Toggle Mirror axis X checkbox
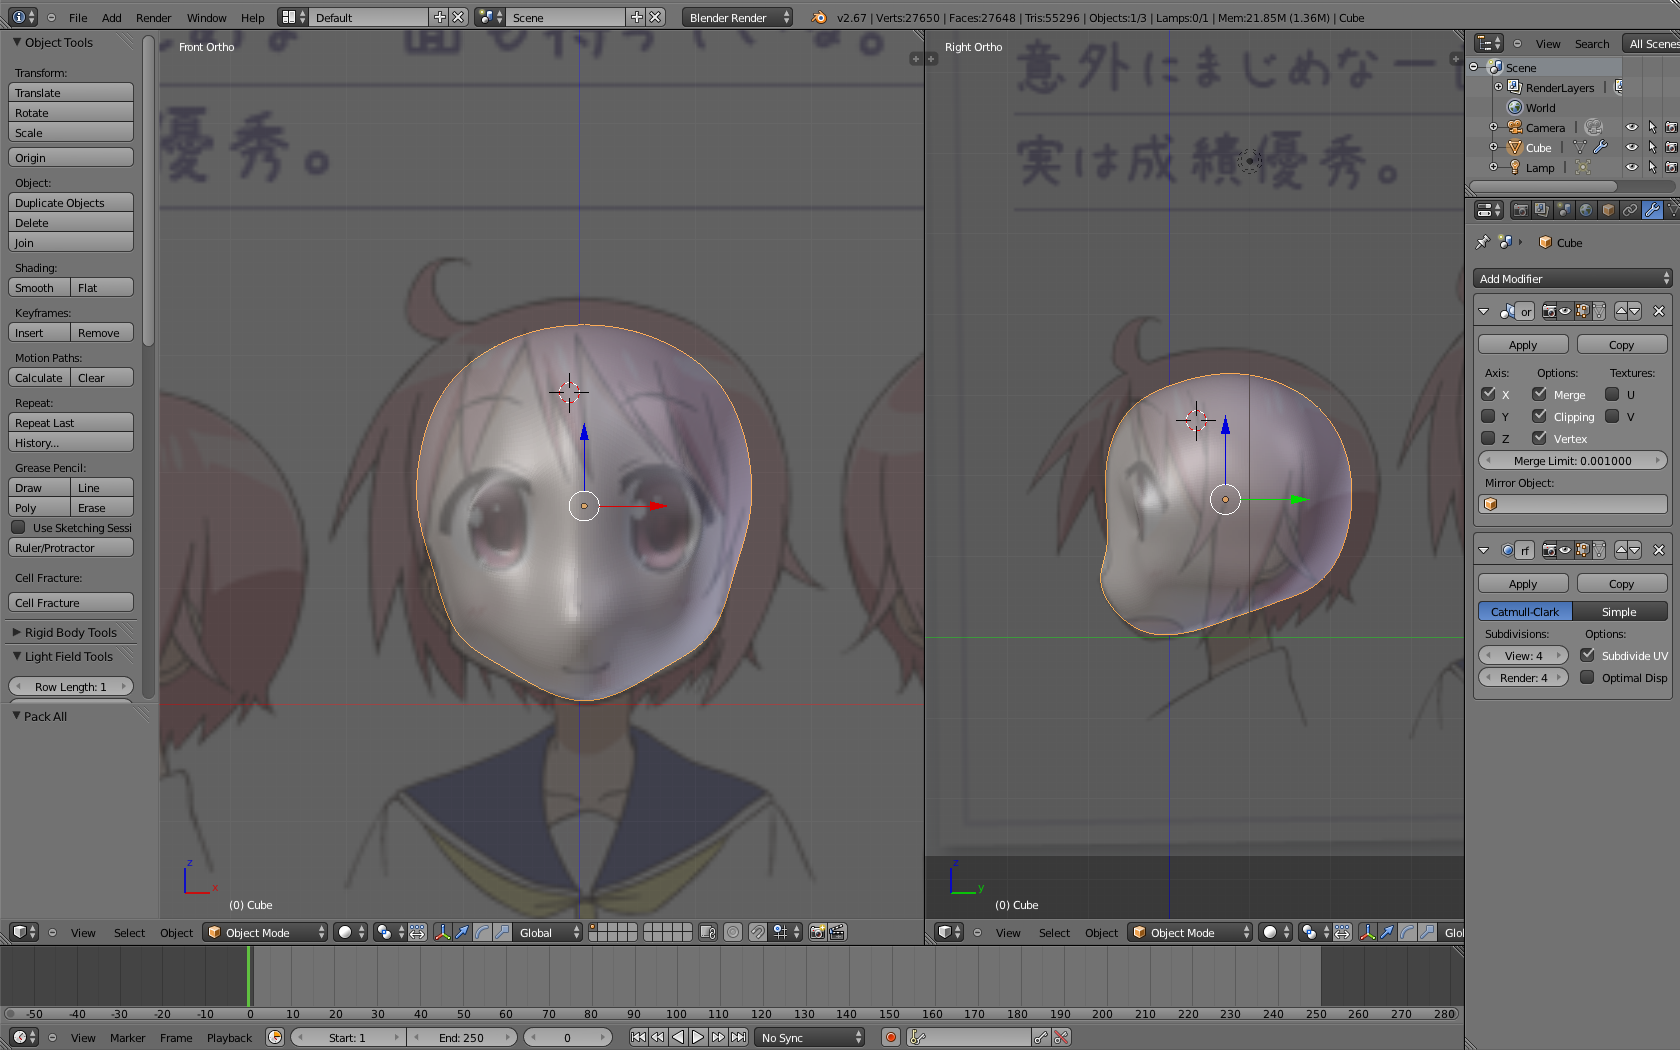This screenshot has height=1050, width=1680. [x=1488, y=394]
